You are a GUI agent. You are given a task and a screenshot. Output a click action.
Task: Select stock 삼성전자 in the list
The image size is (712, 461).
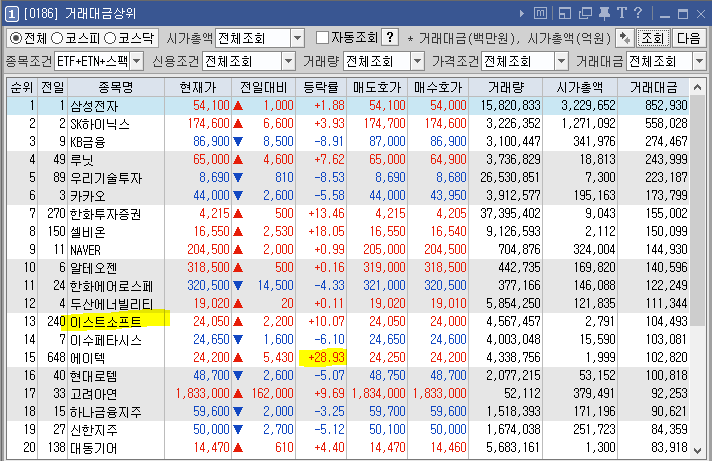click(94, 106)
